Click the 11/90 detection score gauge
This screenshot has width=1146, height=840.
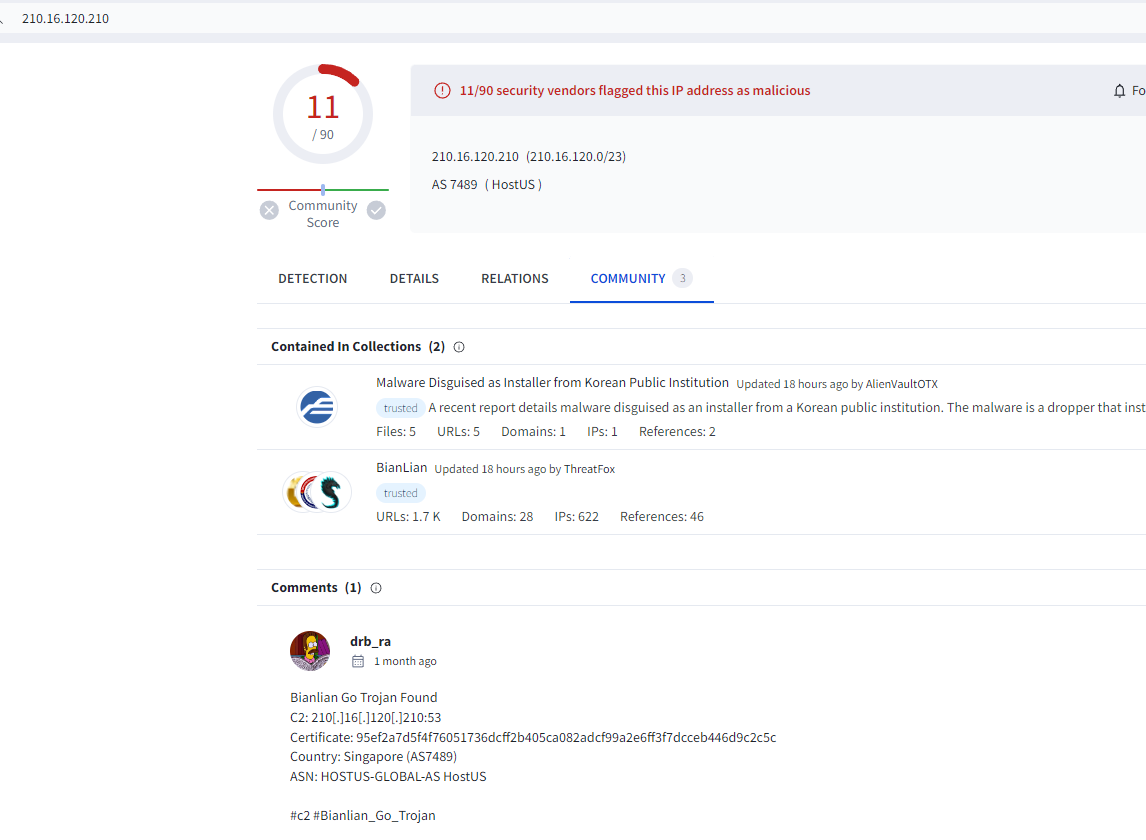click(323, 114)
